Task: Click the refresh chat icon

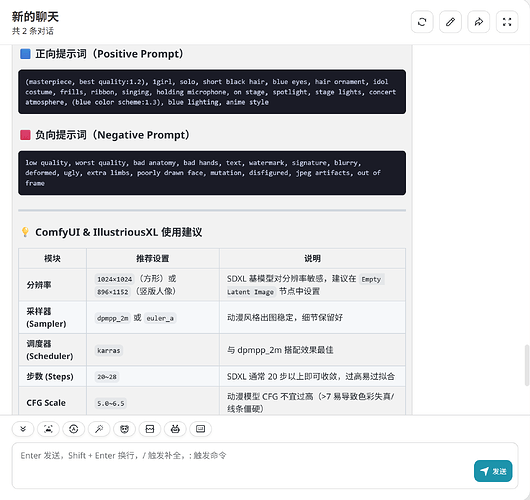Action: pyautogui.click(x=422, y=22)
